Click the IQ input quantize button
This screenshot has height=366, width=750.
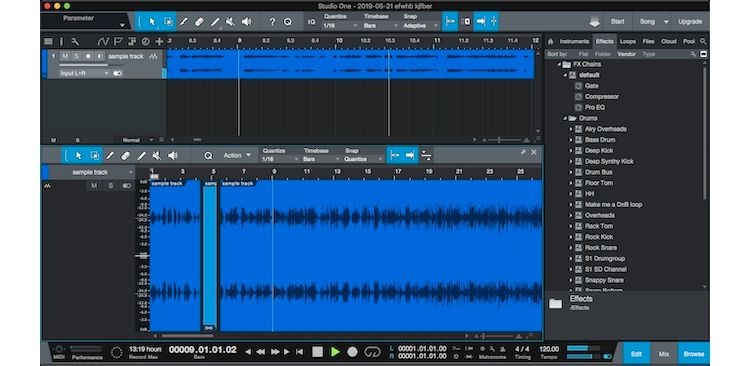[x=311, y=22]
